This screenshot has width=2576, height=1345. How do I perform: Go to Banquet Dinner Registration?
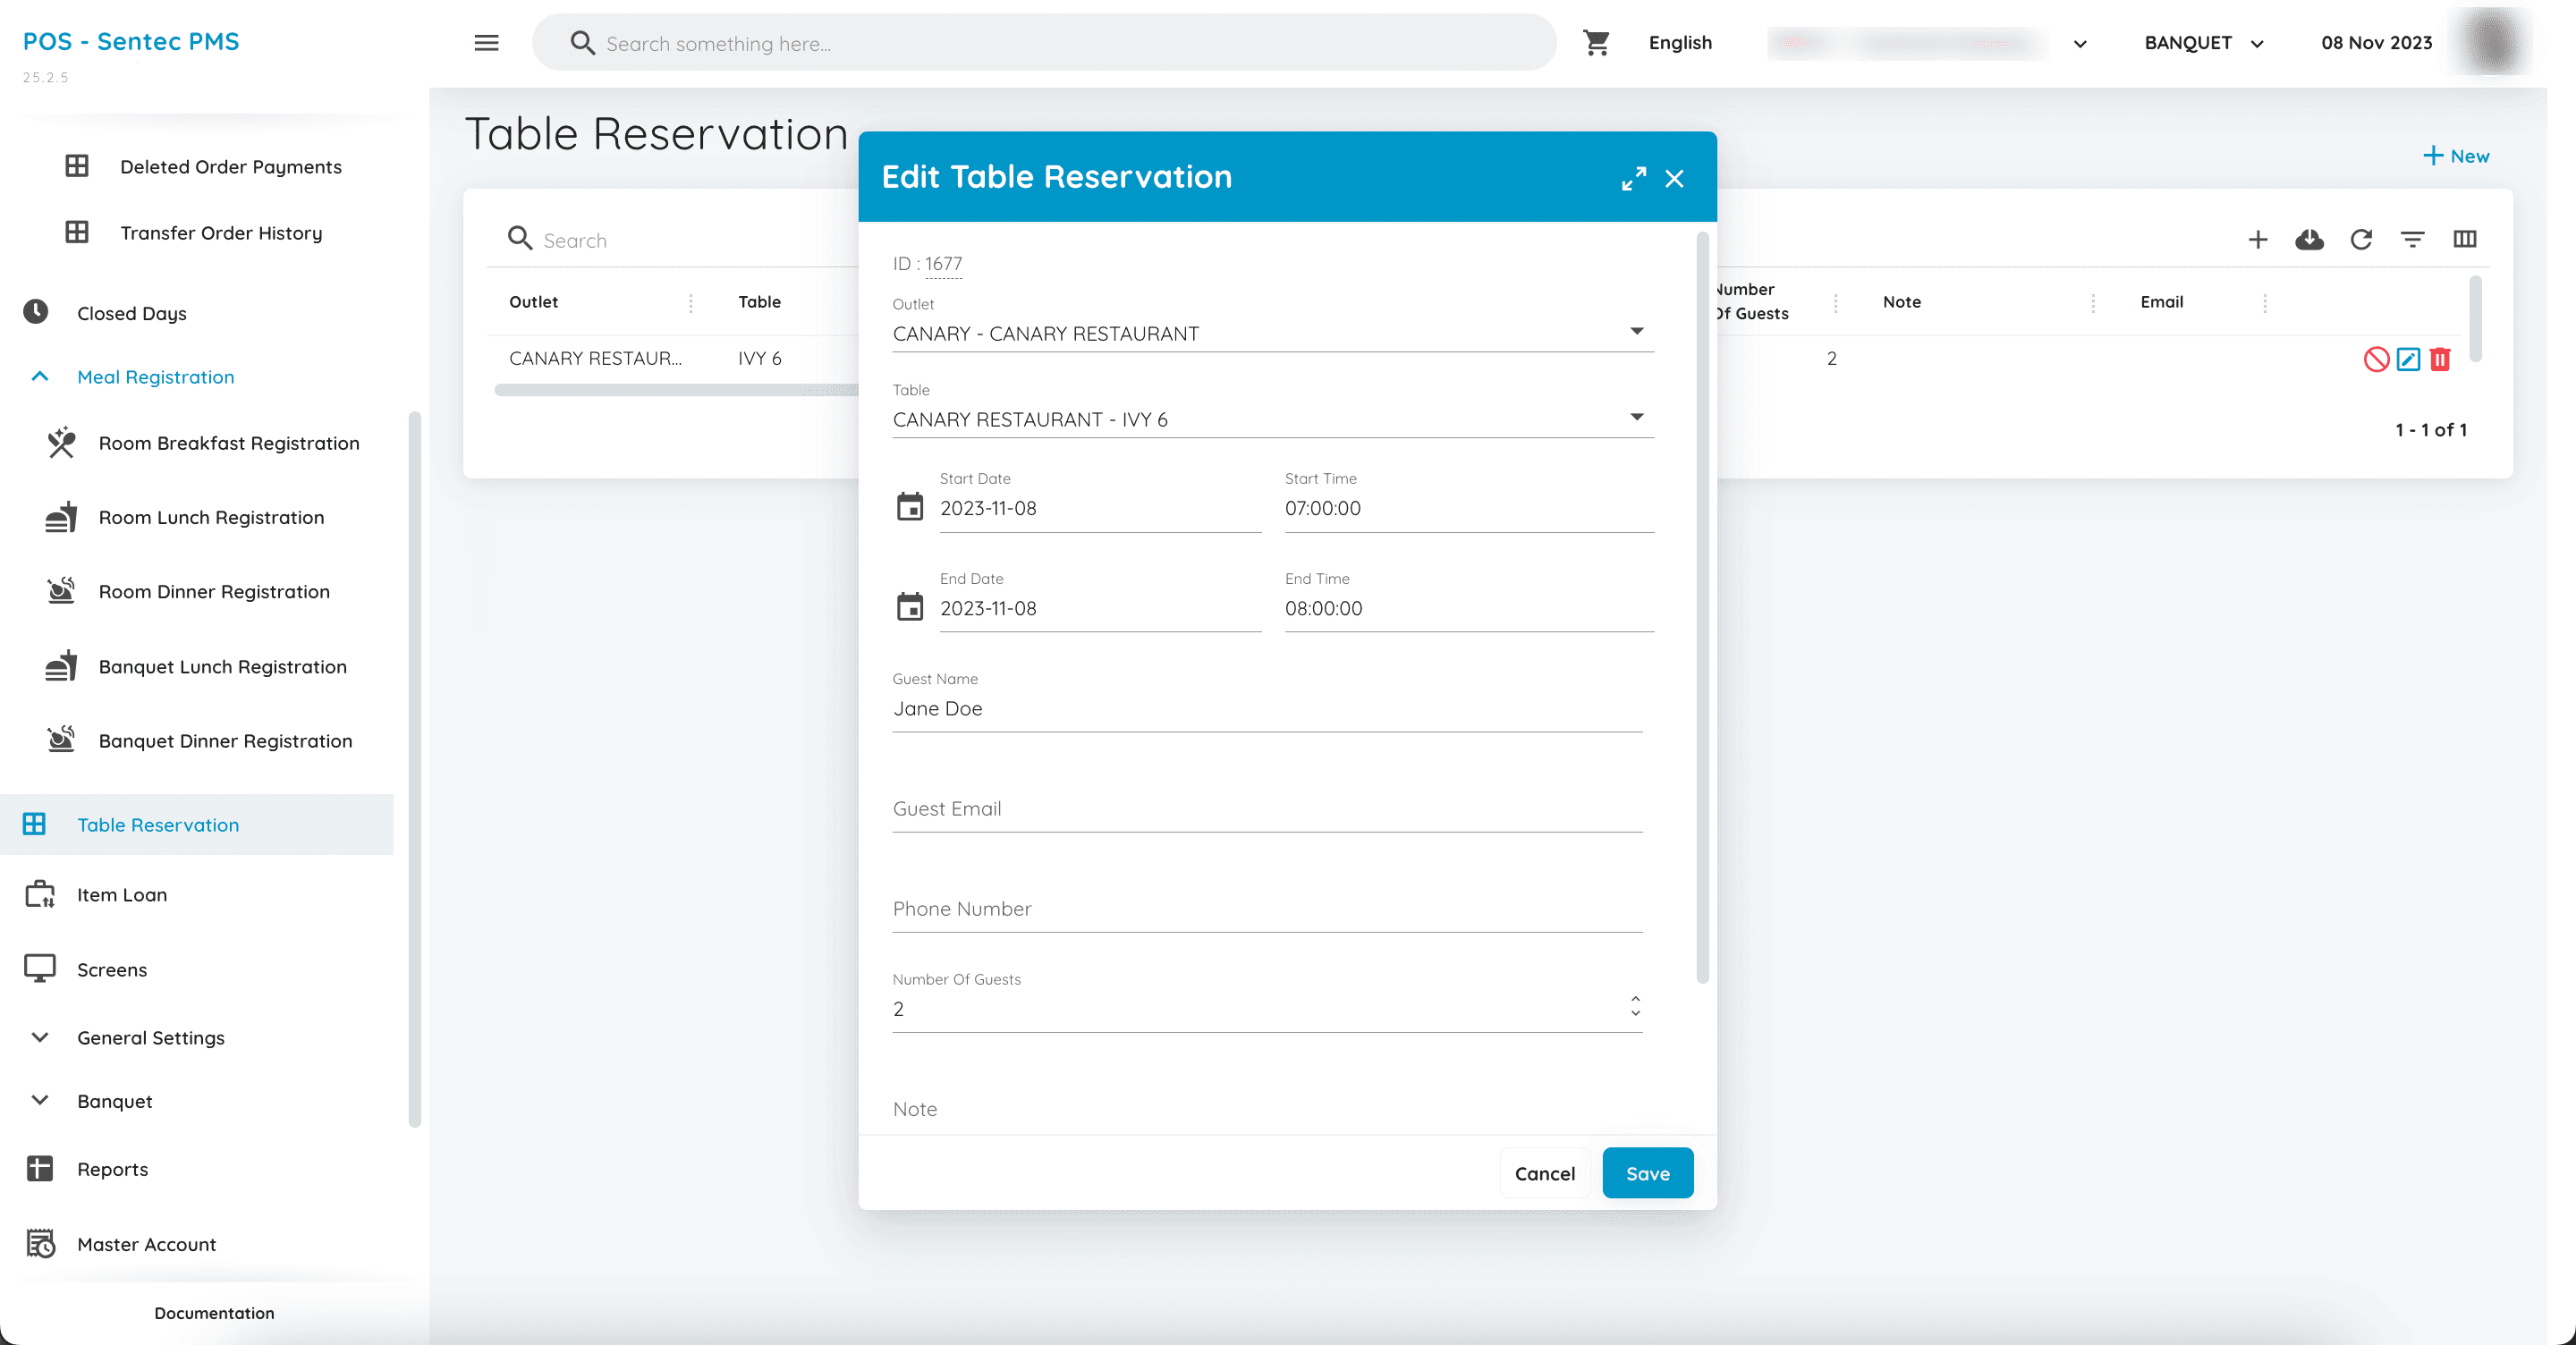click(x=225, y=741)
